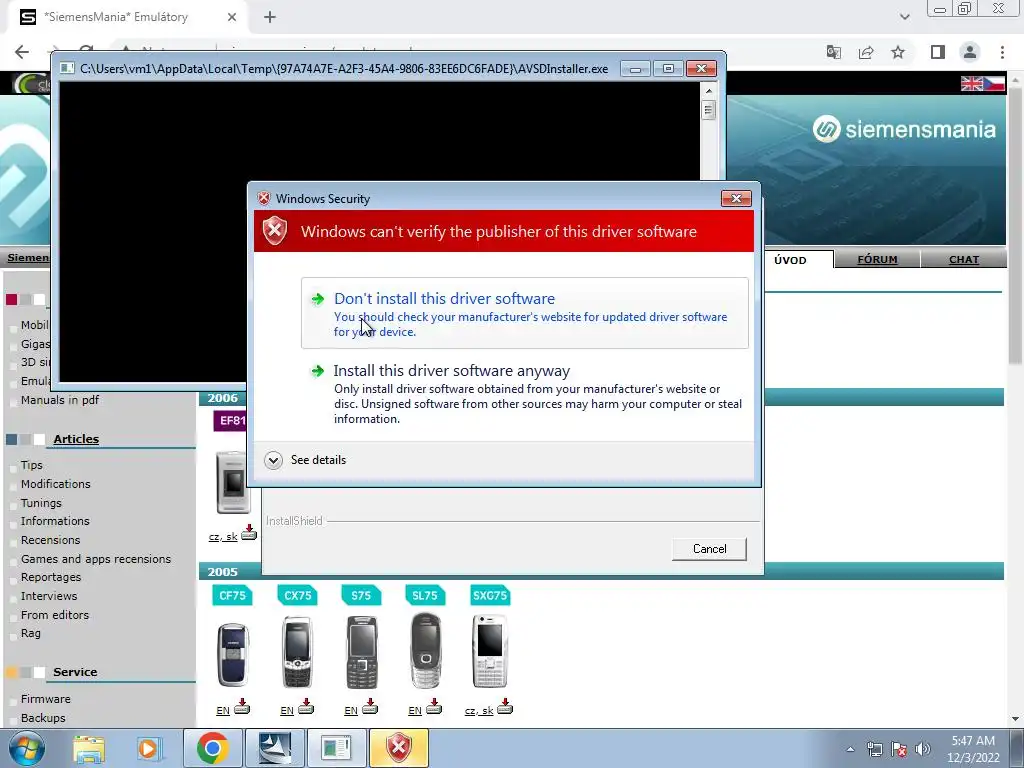Open Chrome three-dot menu
Image resolution: width=1024 pixels, height=768 pixels.
coord(1002,52)
